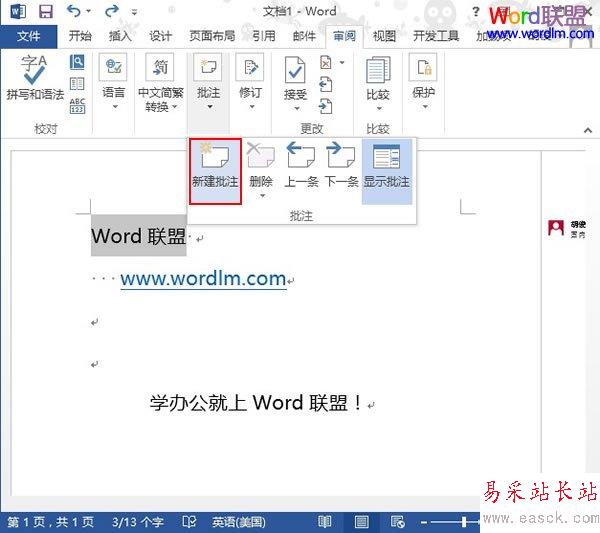The height and width of the screenshot is (533, 600).
Task: Go to 上一条 previous comment
Action: click(x=301, y=165)
